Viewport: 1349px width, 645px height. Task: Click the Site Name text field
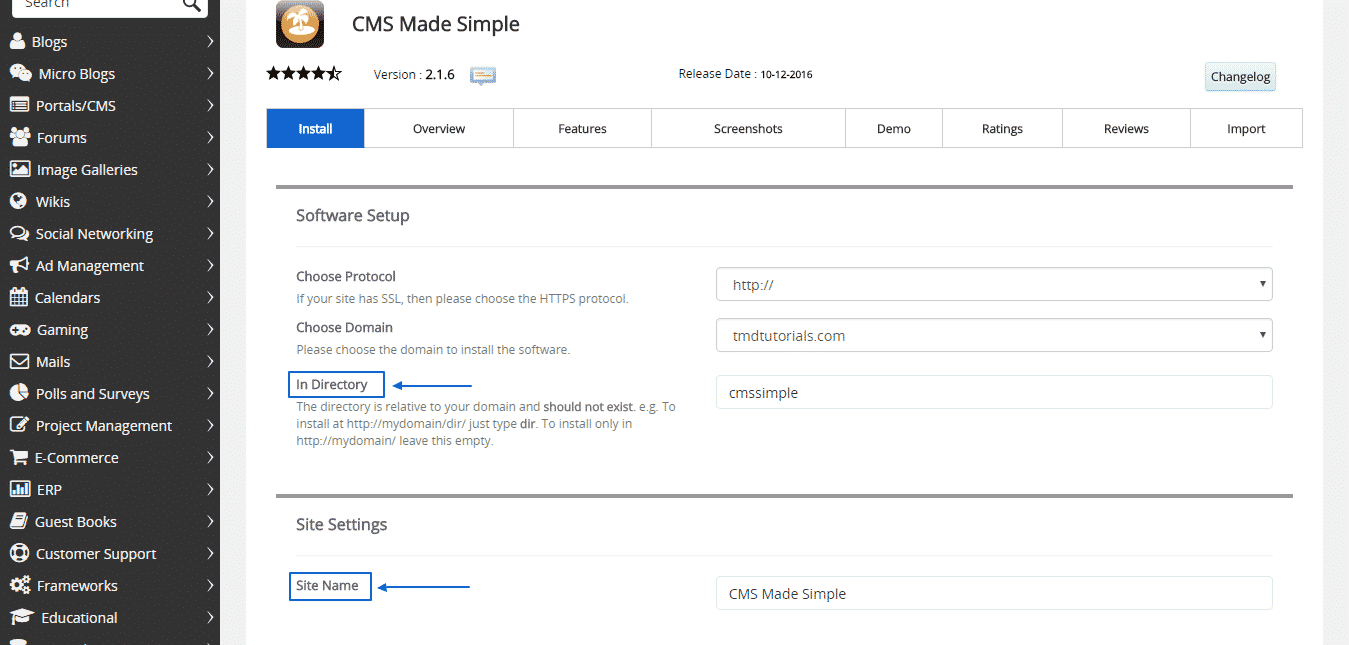tap(993, 594)
